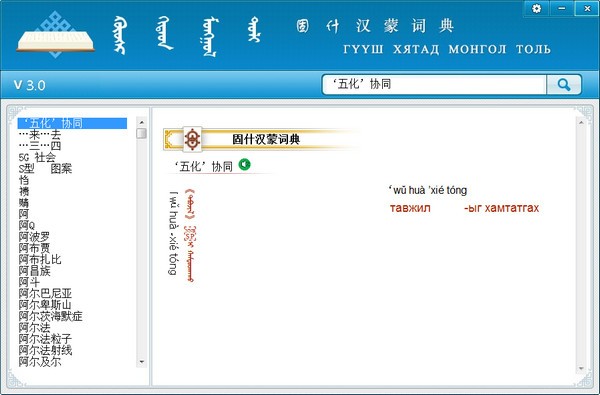Screen dimensions: 600x395
Task: Click the ornament emblem beside 固什汉蒙词典 banner
Action: coord(192,139)
